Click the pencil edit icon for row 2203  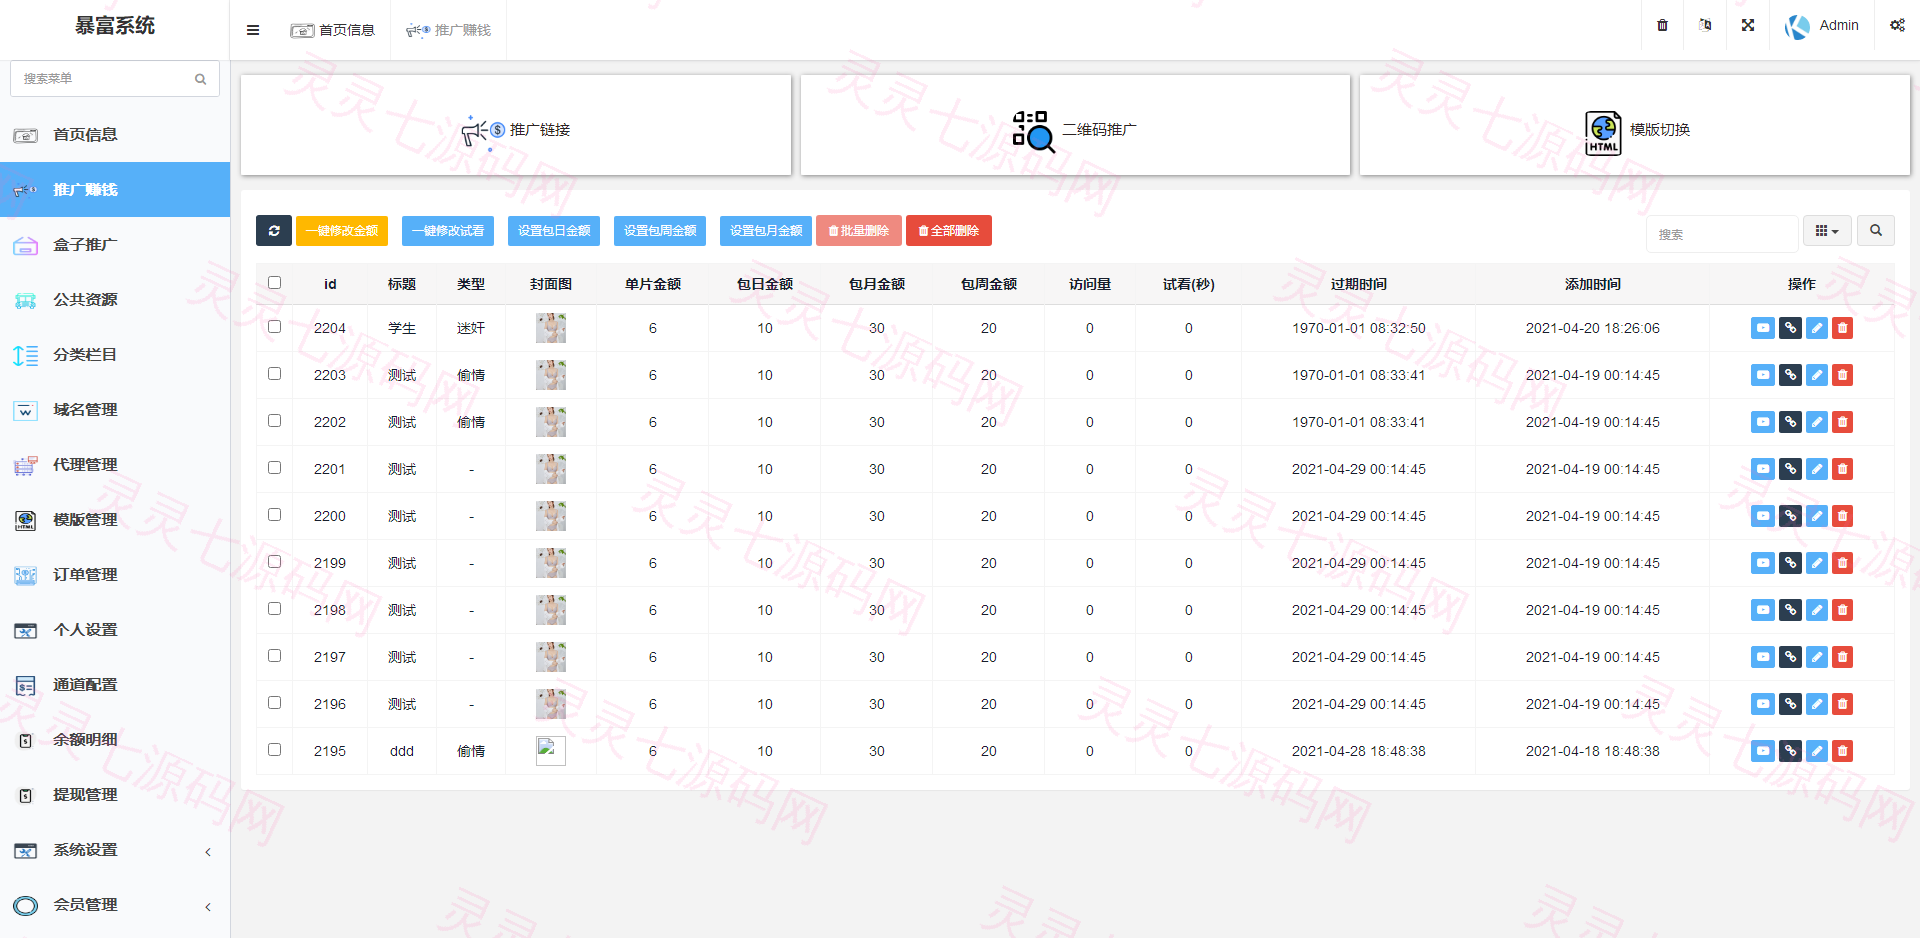(1816, 375)
